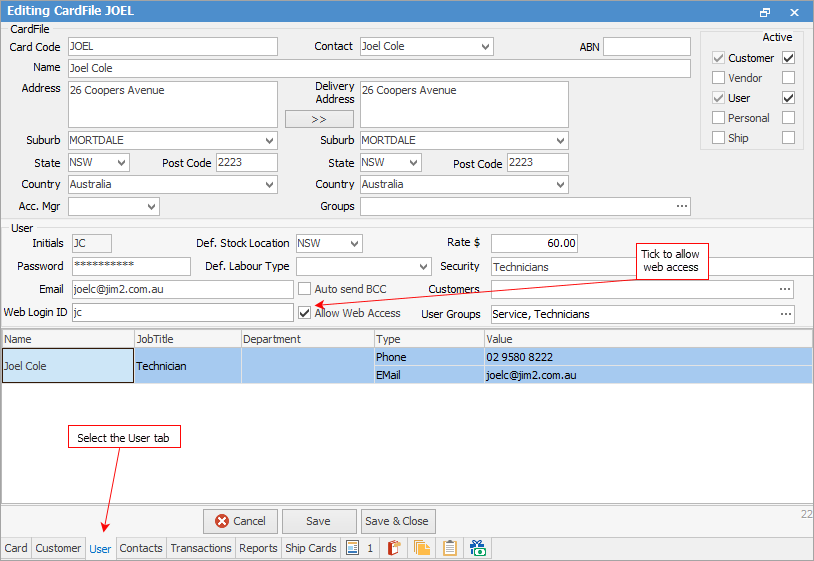Click the clipboard tab icon

point(450,548)
